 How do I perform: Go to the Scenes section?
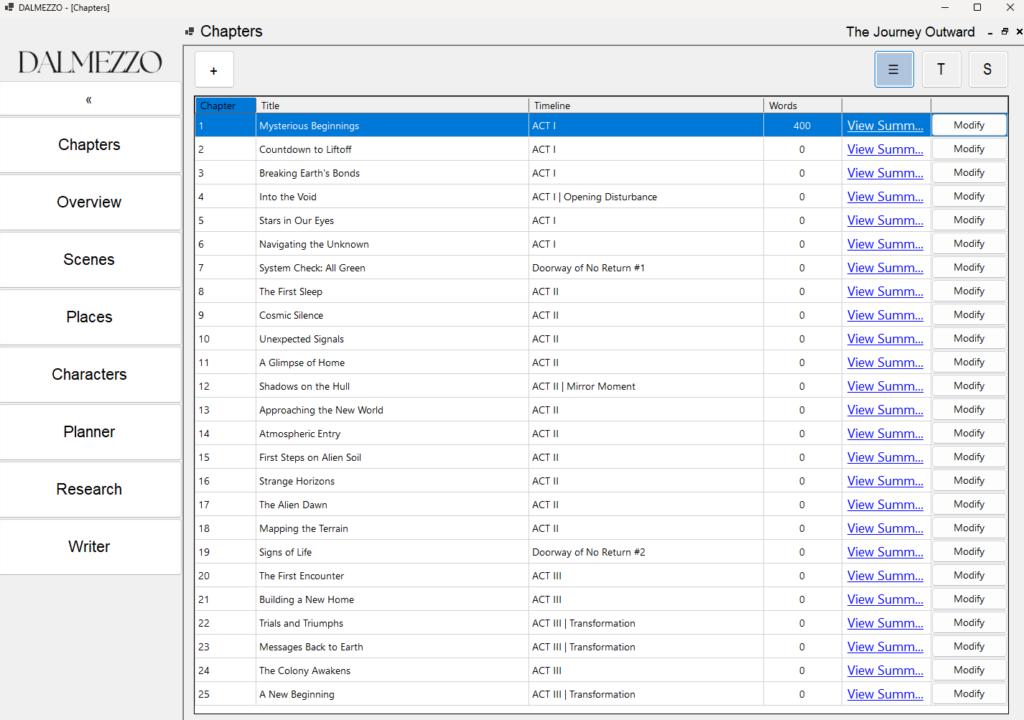point(89,259)
